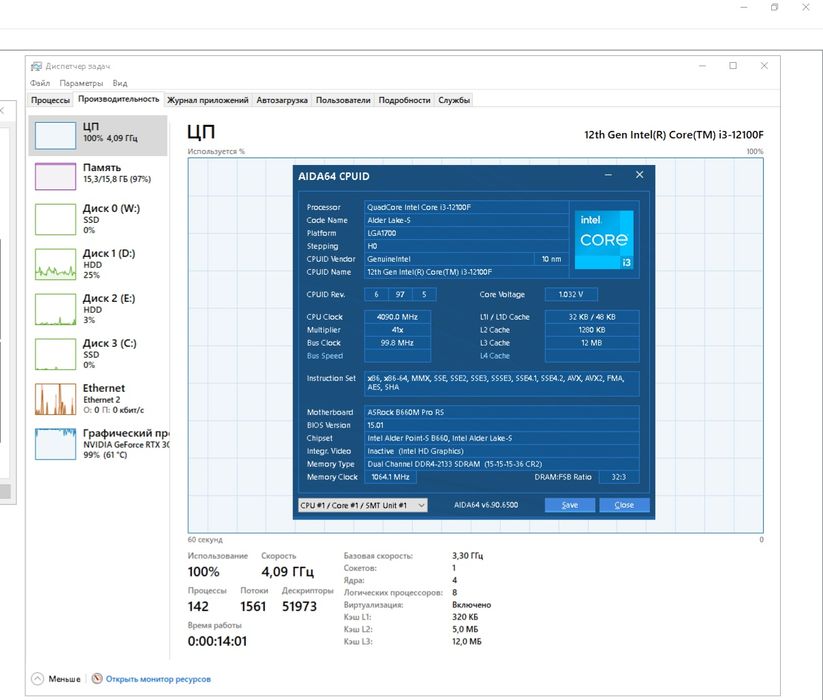Click the Chipset Intel Alder Point-S B660 field
The image size is (823, 700).
pyautogui.click(x=502, y=438)
